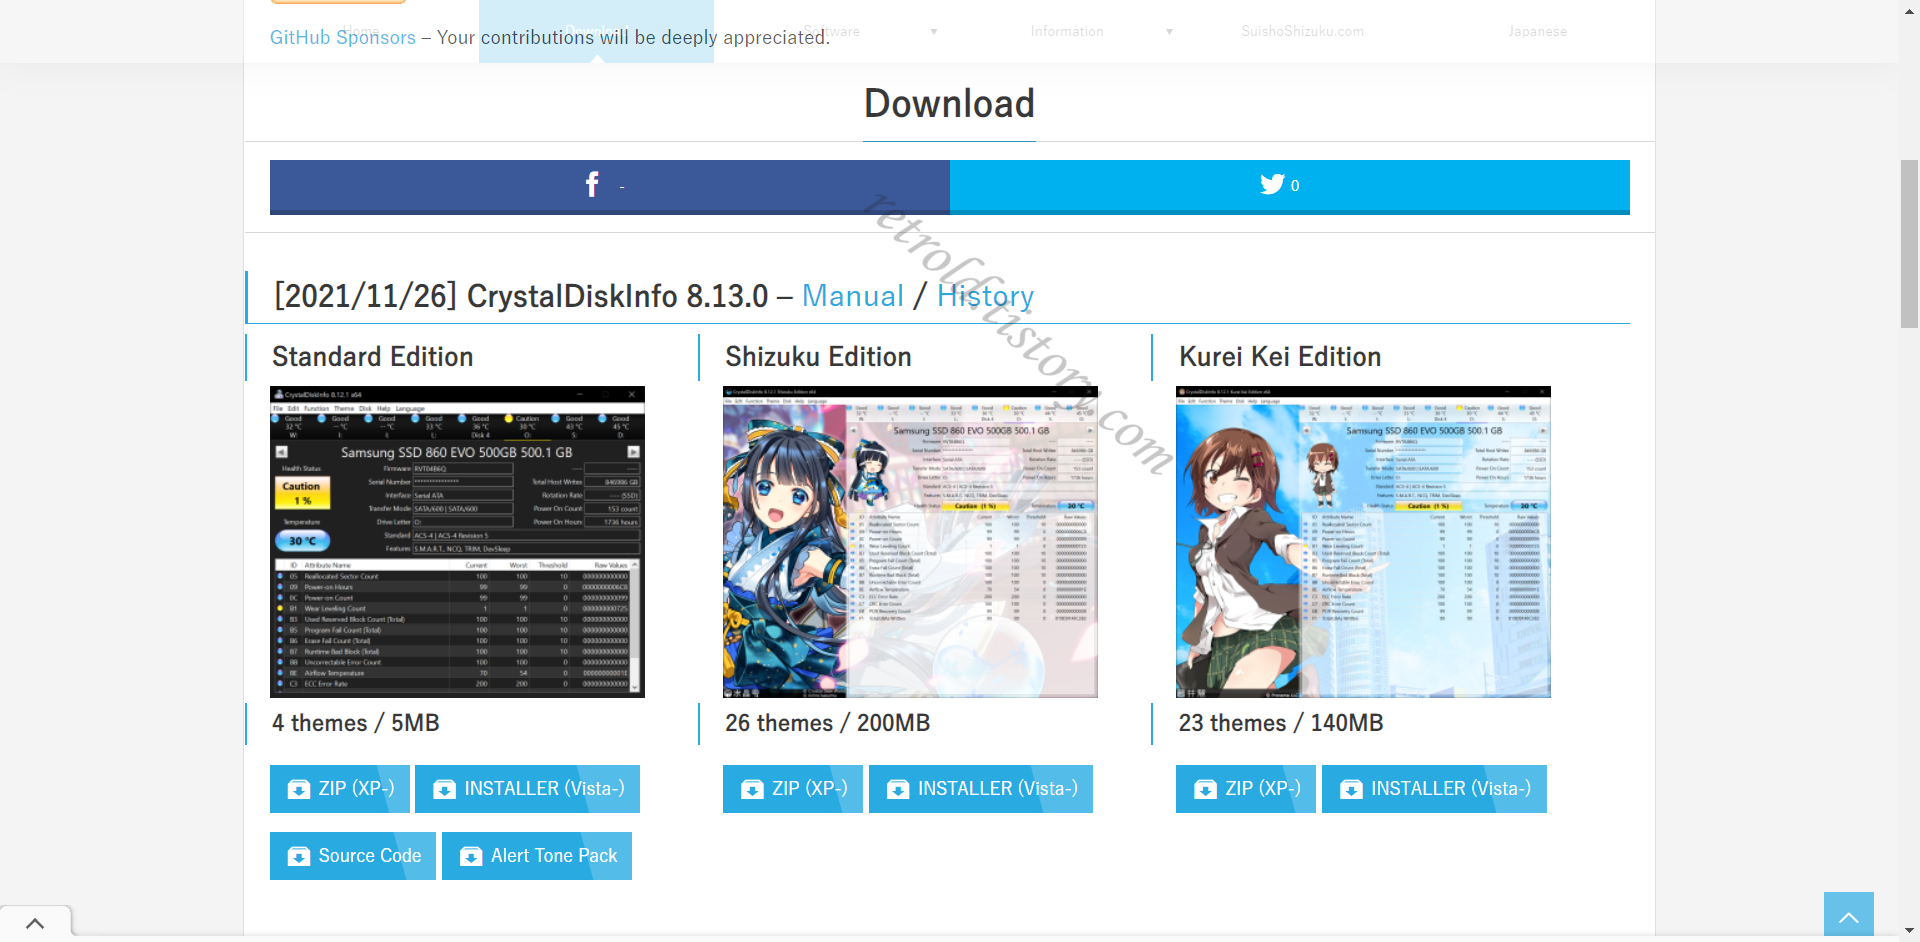Select the "23 themes / 140MB" text
The image size is (1920, 942).
click(x=1281, y=723)
